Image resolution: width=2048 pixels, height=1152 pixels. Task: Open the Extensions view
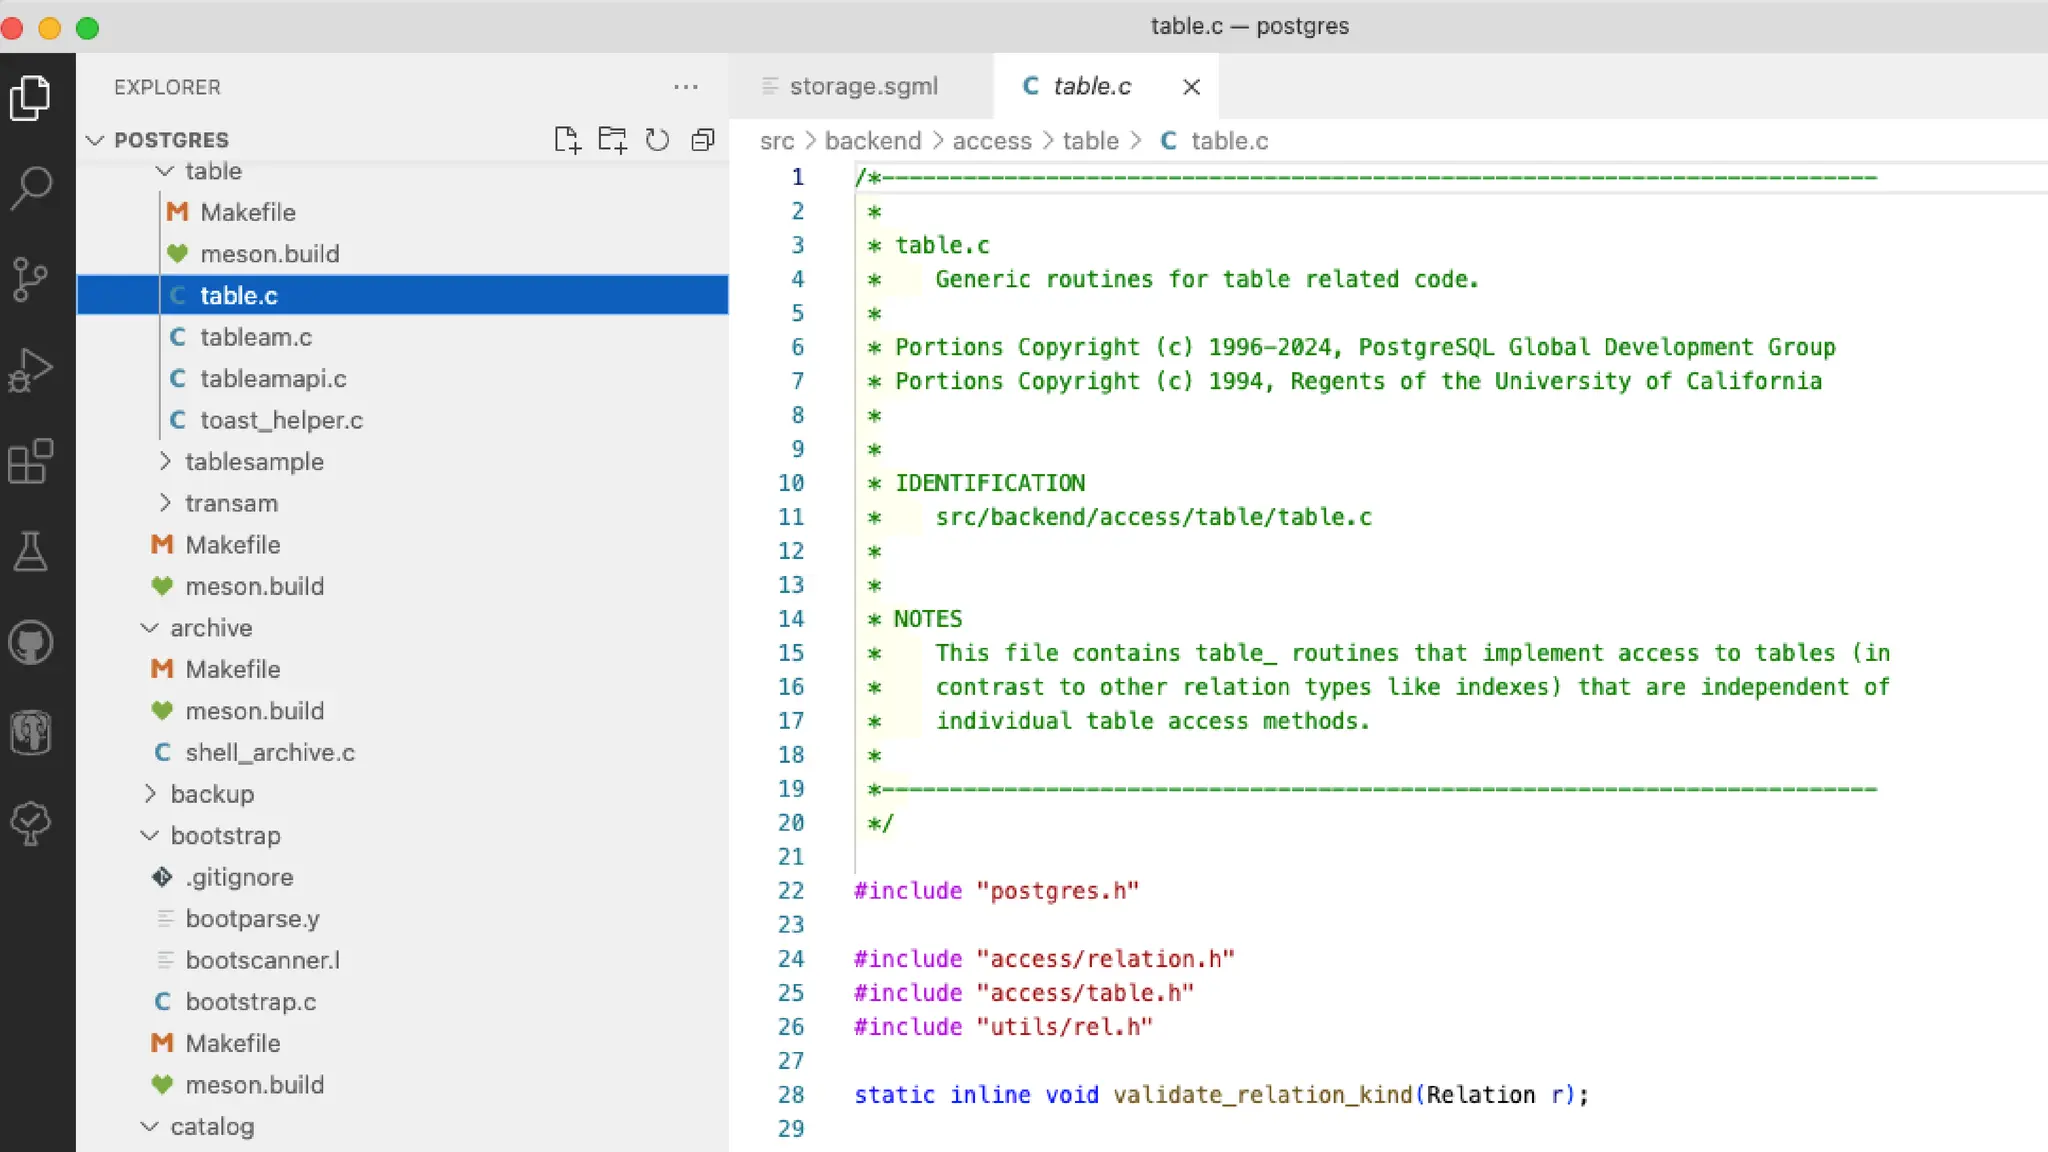31,461
